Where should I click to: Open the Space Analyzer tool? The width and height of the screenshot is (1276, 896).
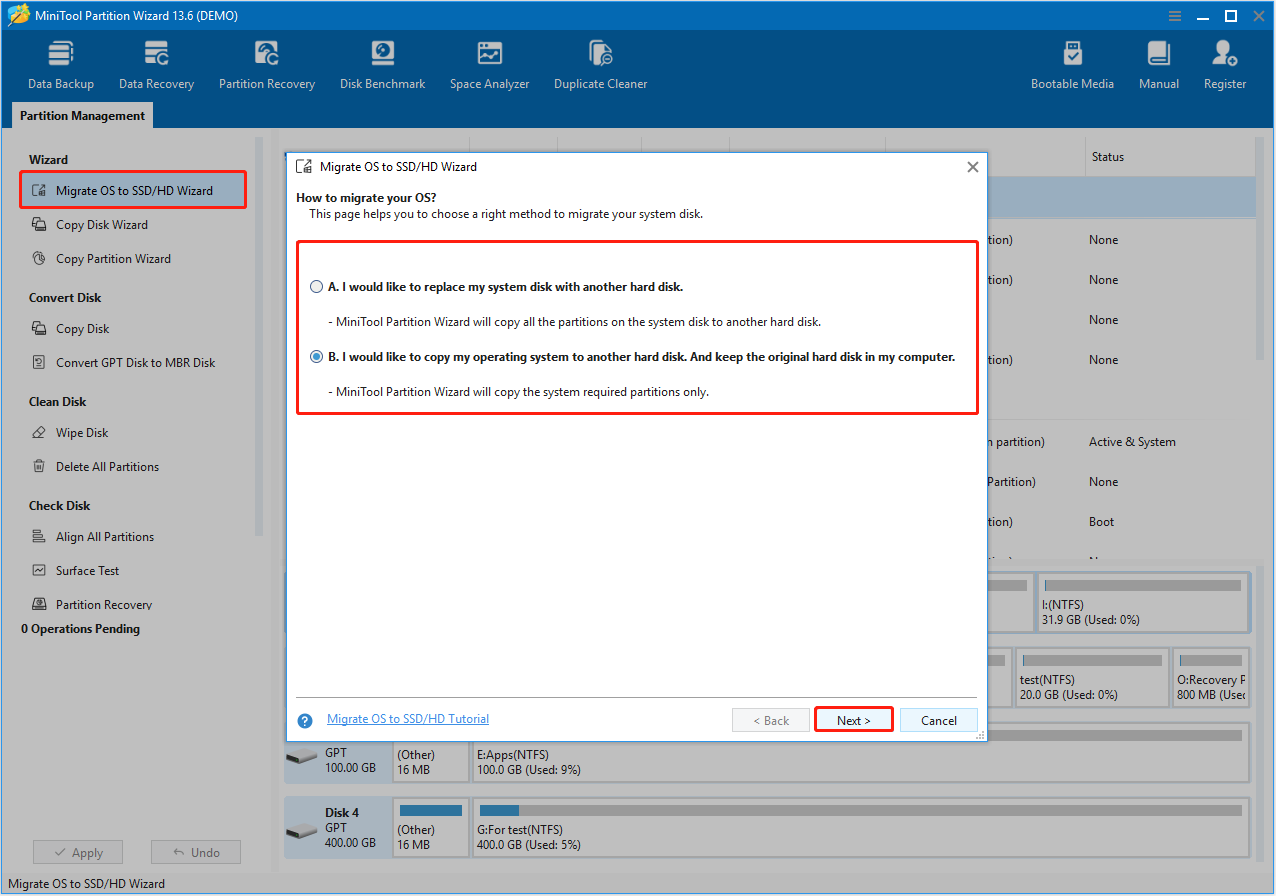[490, 66]
